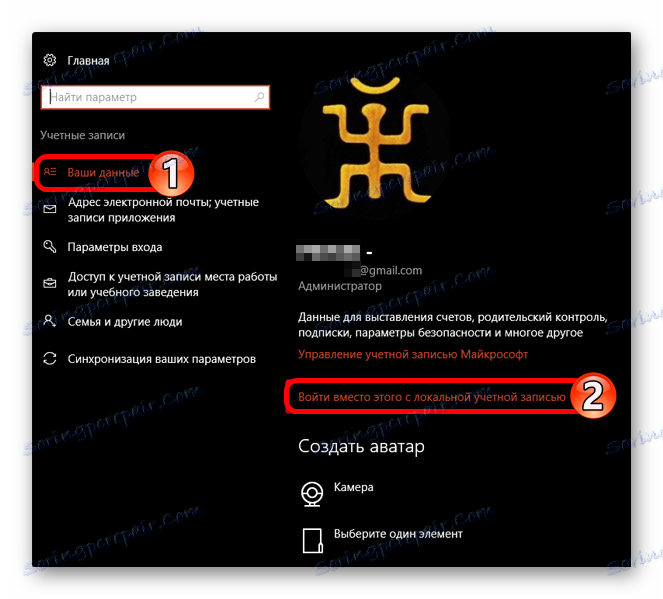Viewport: 663px width, 599px height.
Task: Open Параметры входа section
Action: (x=115, y=247)
